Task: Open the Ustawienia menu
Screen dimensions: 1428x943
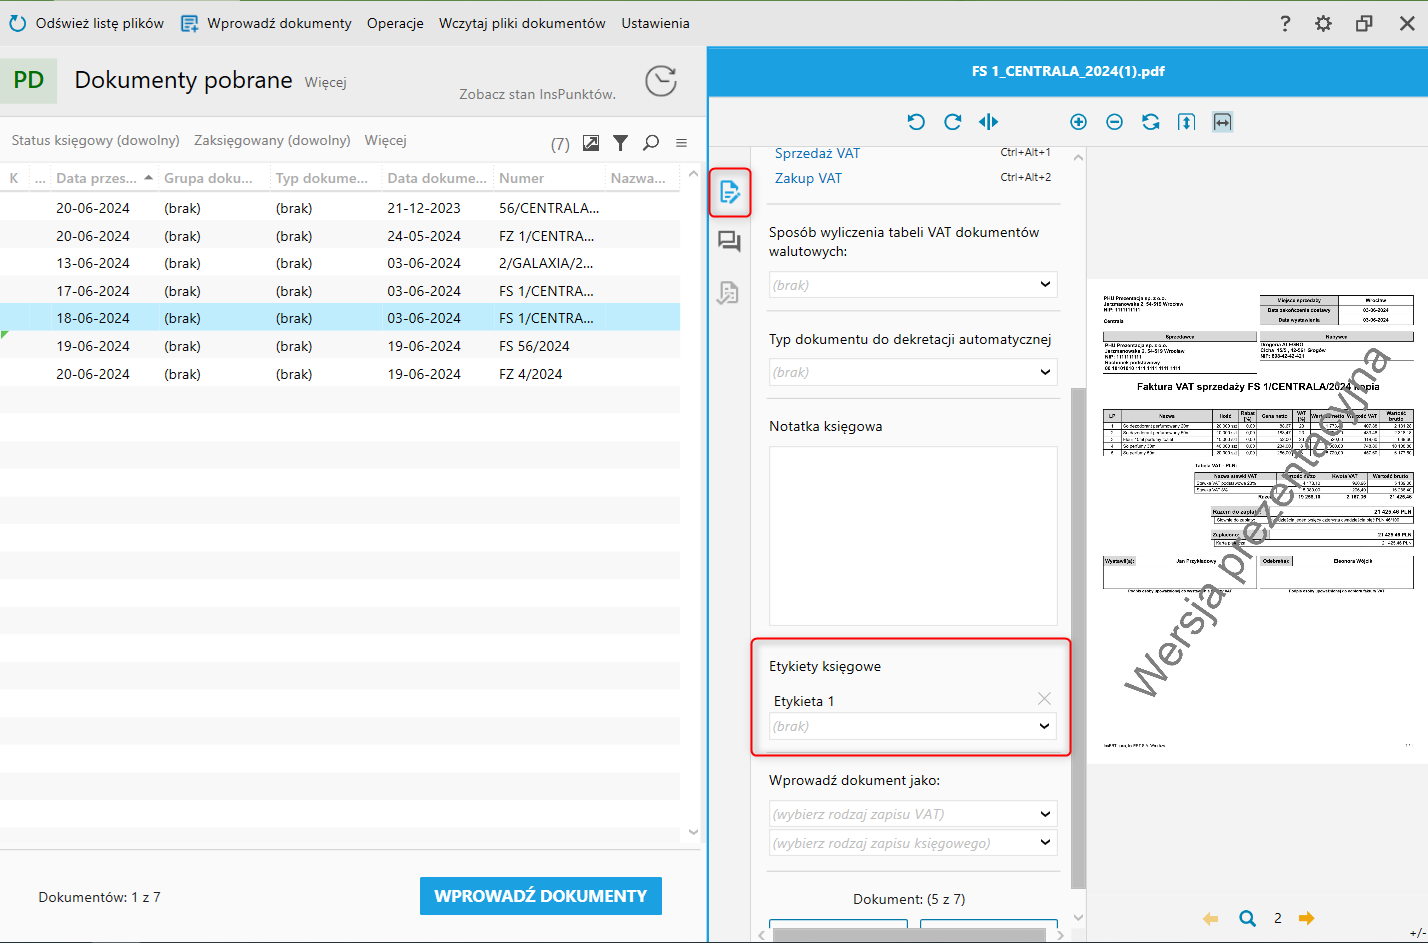Action: click(x=656, y=23)
